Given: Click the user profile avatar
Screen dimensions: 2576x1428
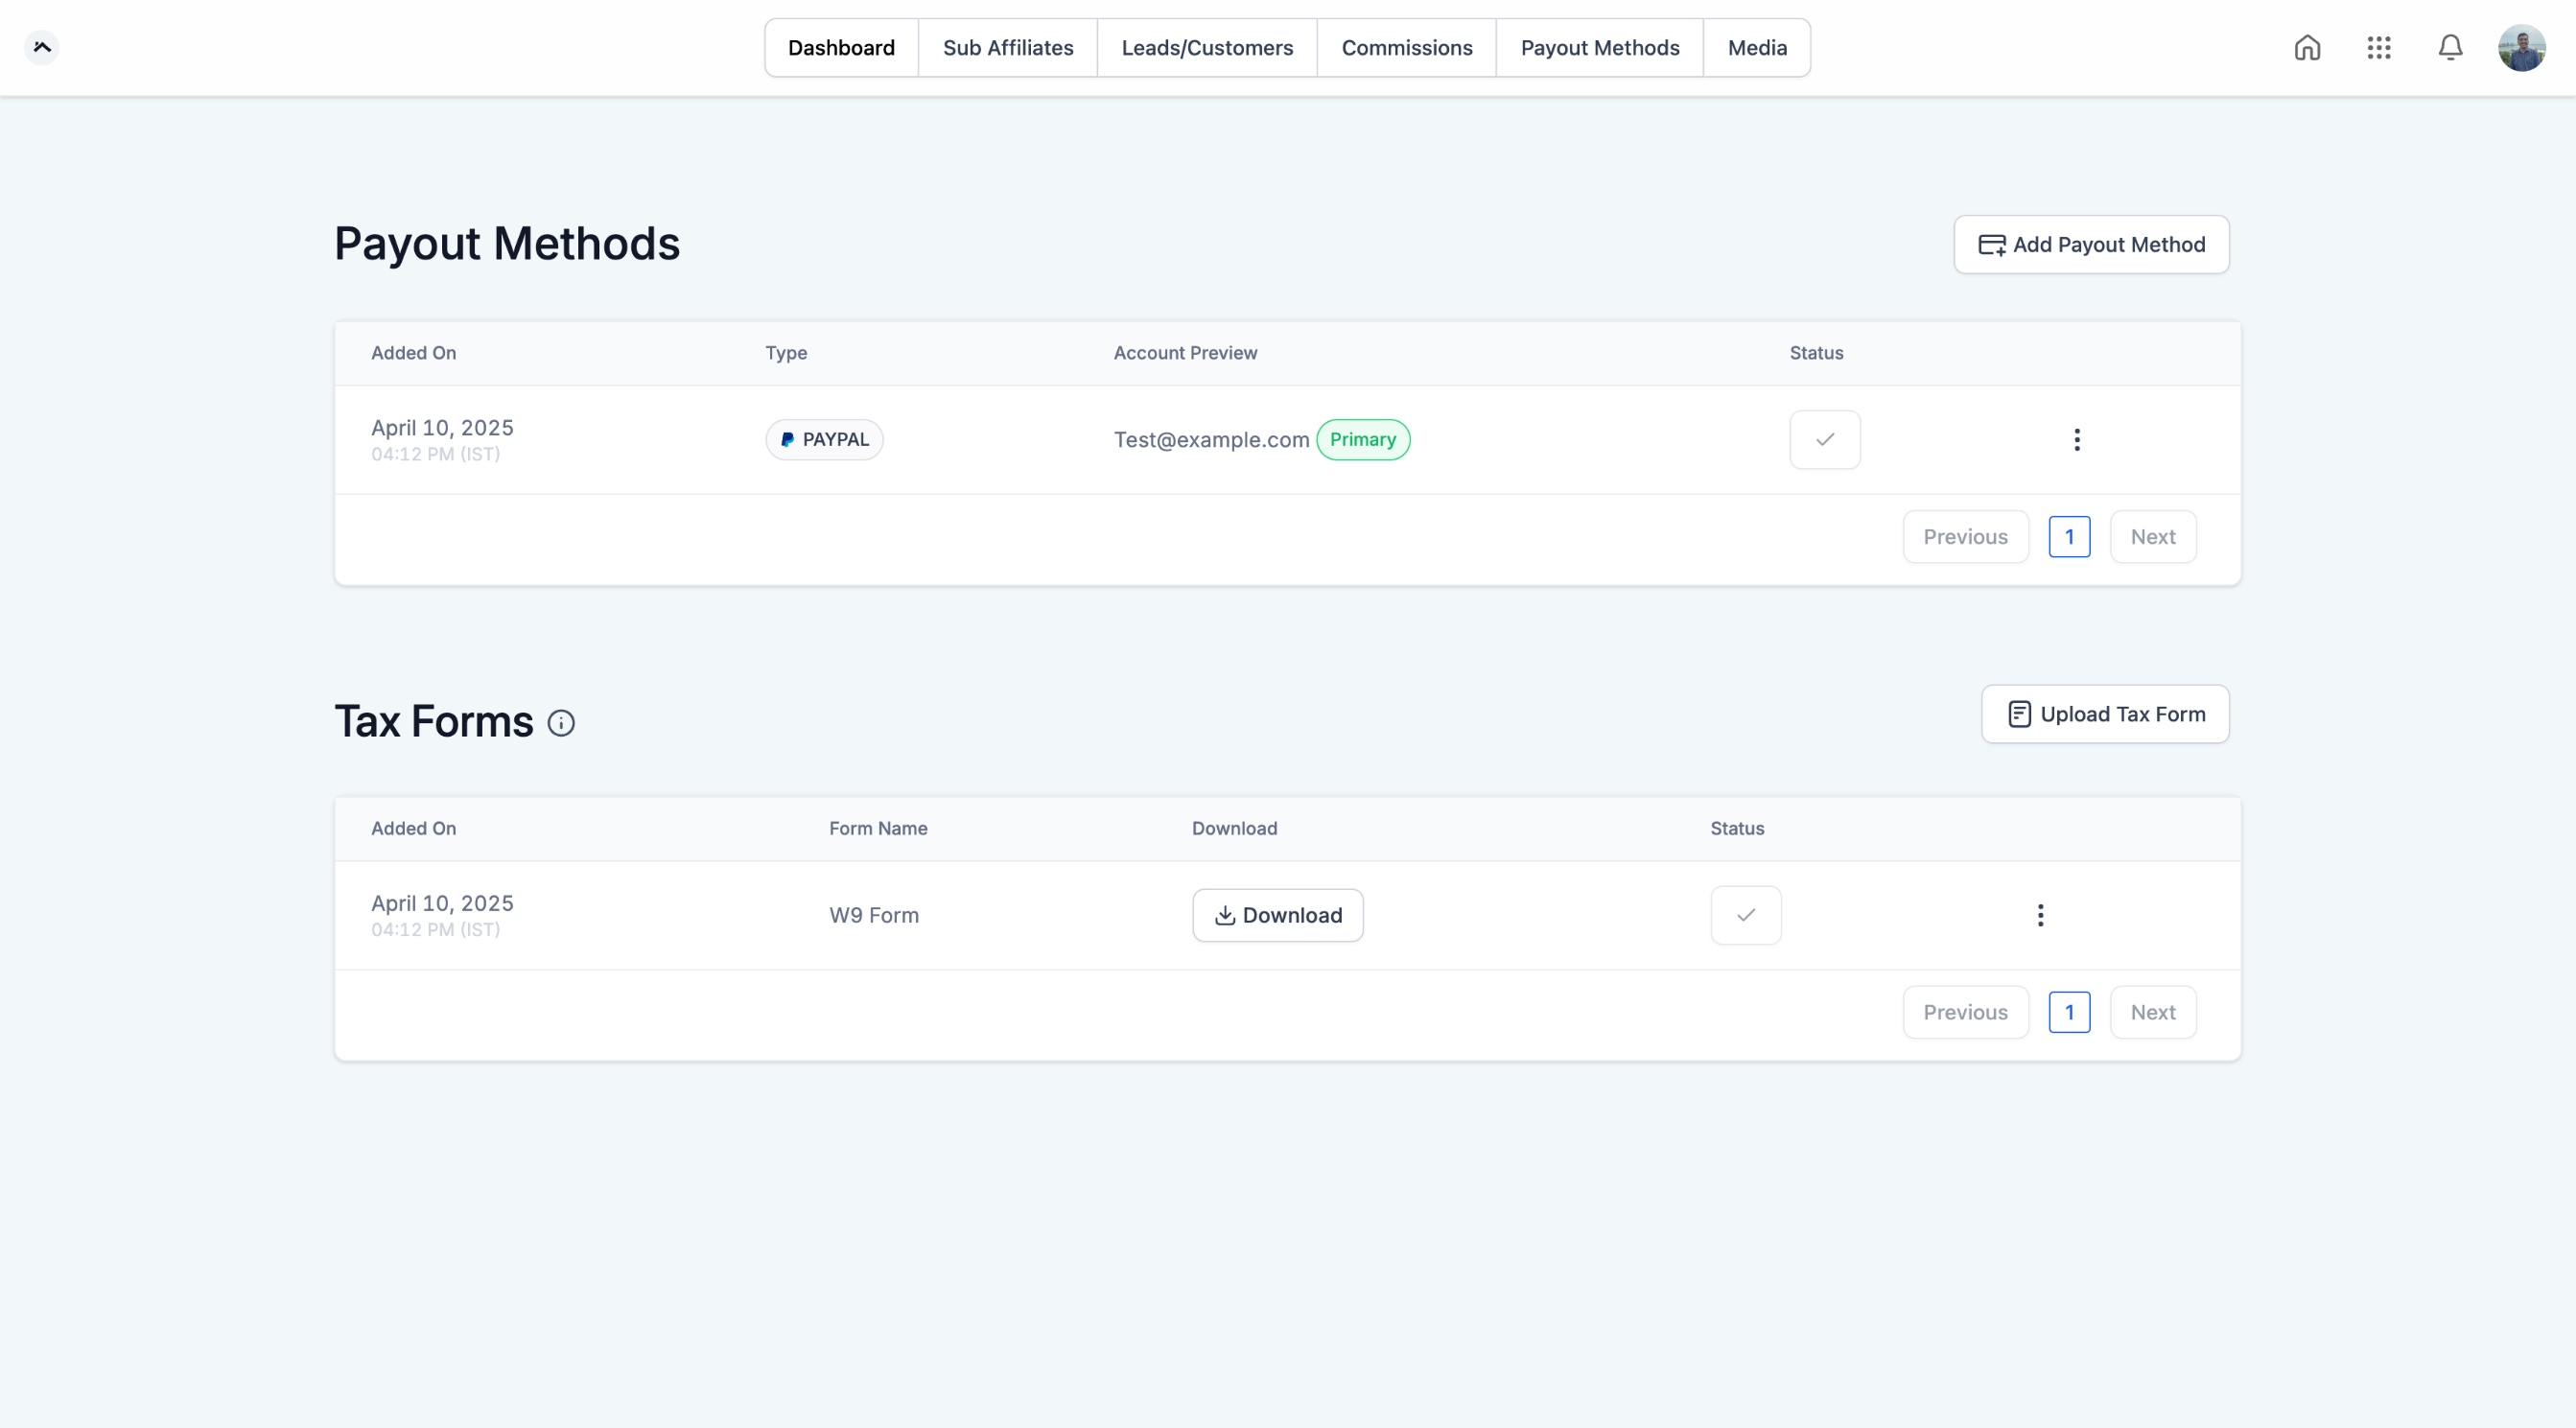Looking at the screenshot, I should 2521,48.
